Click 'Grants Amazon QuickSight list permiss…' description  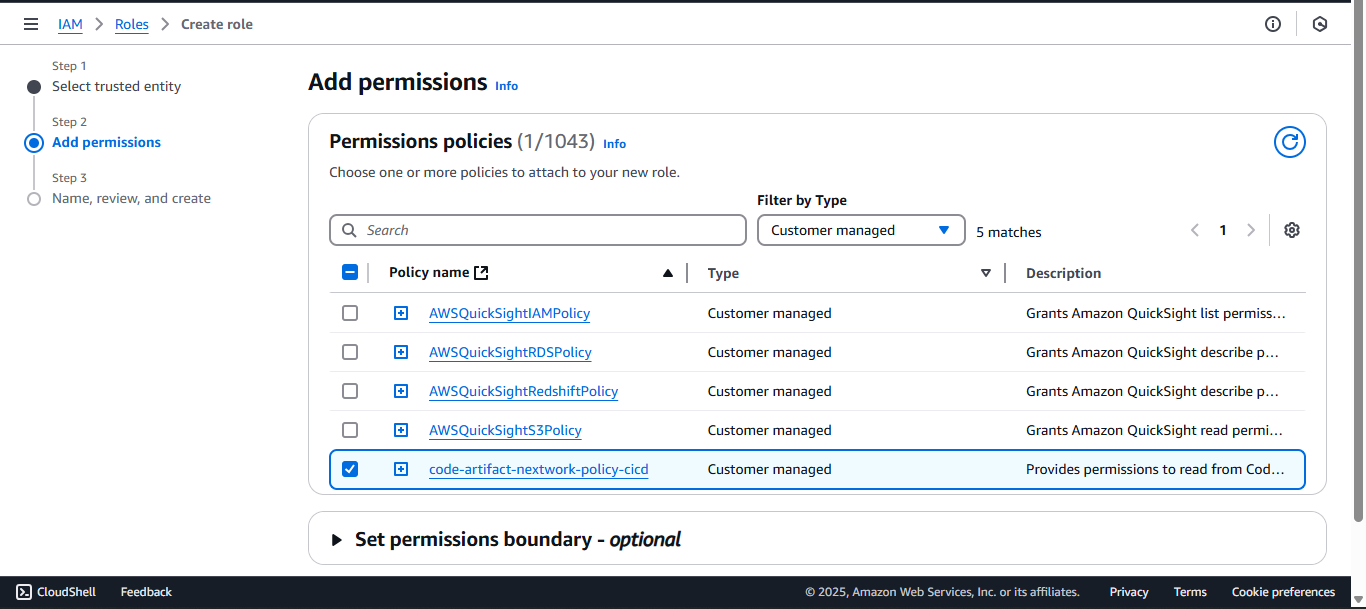[1156, 313]
